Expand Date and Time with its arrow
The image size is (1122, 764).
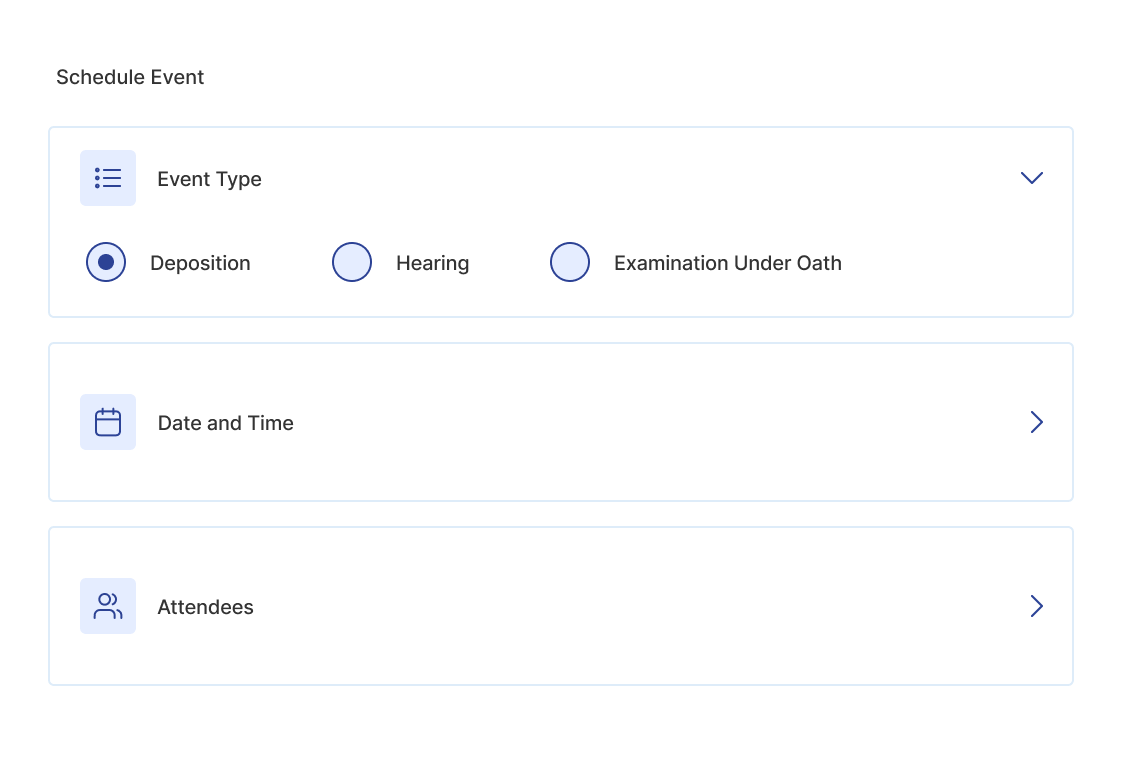1036,422
